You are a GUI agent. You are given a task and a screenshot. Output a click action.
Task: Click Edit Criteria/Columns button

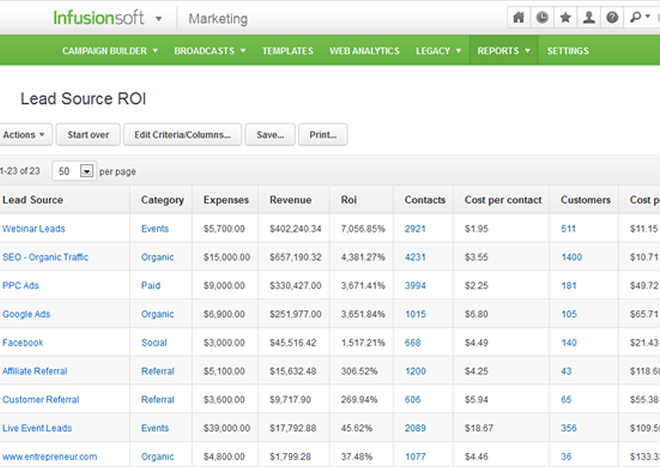point(182,135)
